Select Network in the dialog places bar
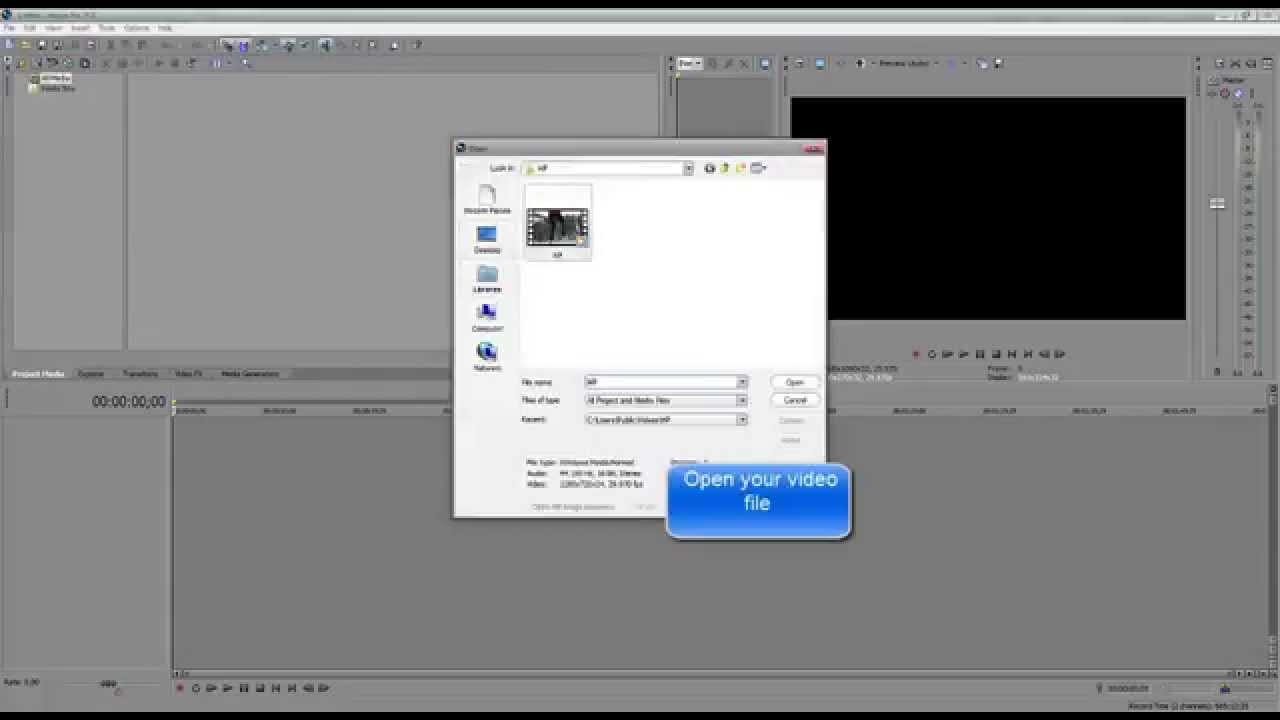 pyautogui.click(x=487, y=357)
